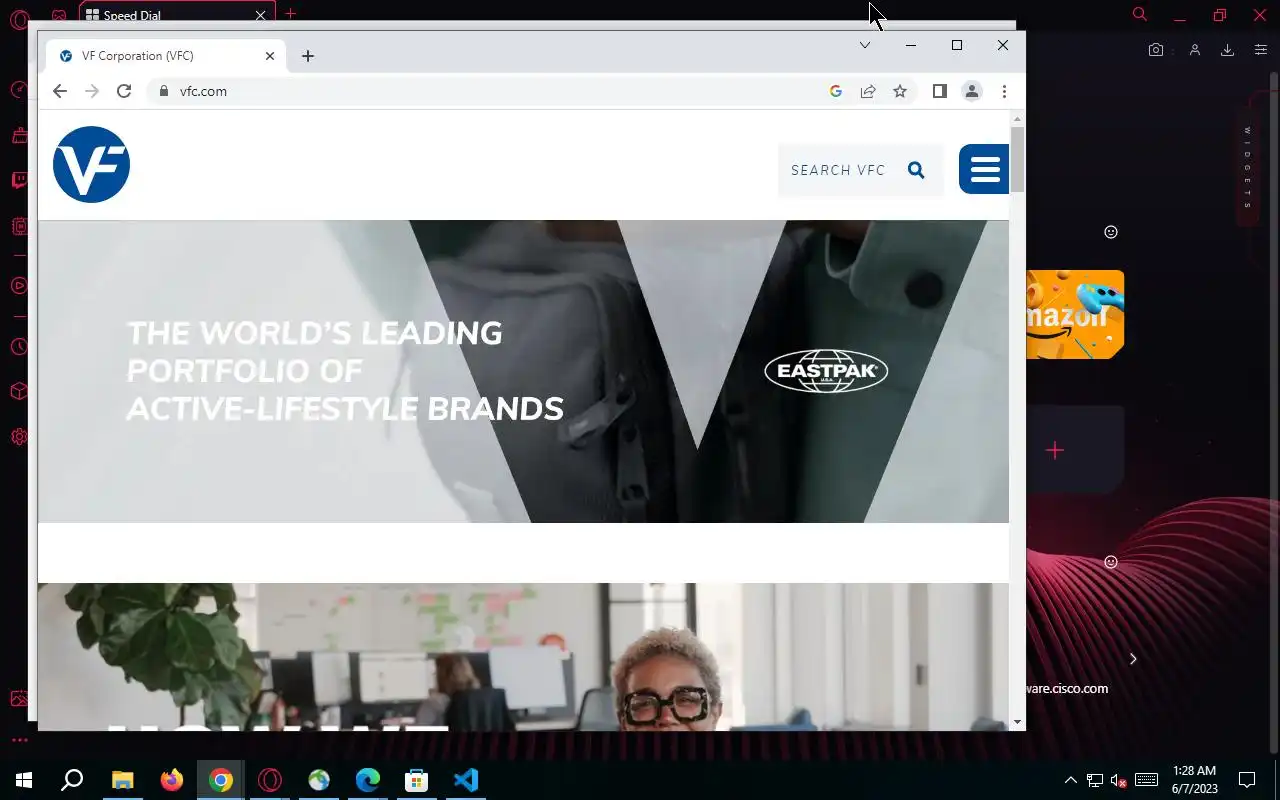Click the scroll-up arrow of the page scrollbar

[x=1017, y=119]
